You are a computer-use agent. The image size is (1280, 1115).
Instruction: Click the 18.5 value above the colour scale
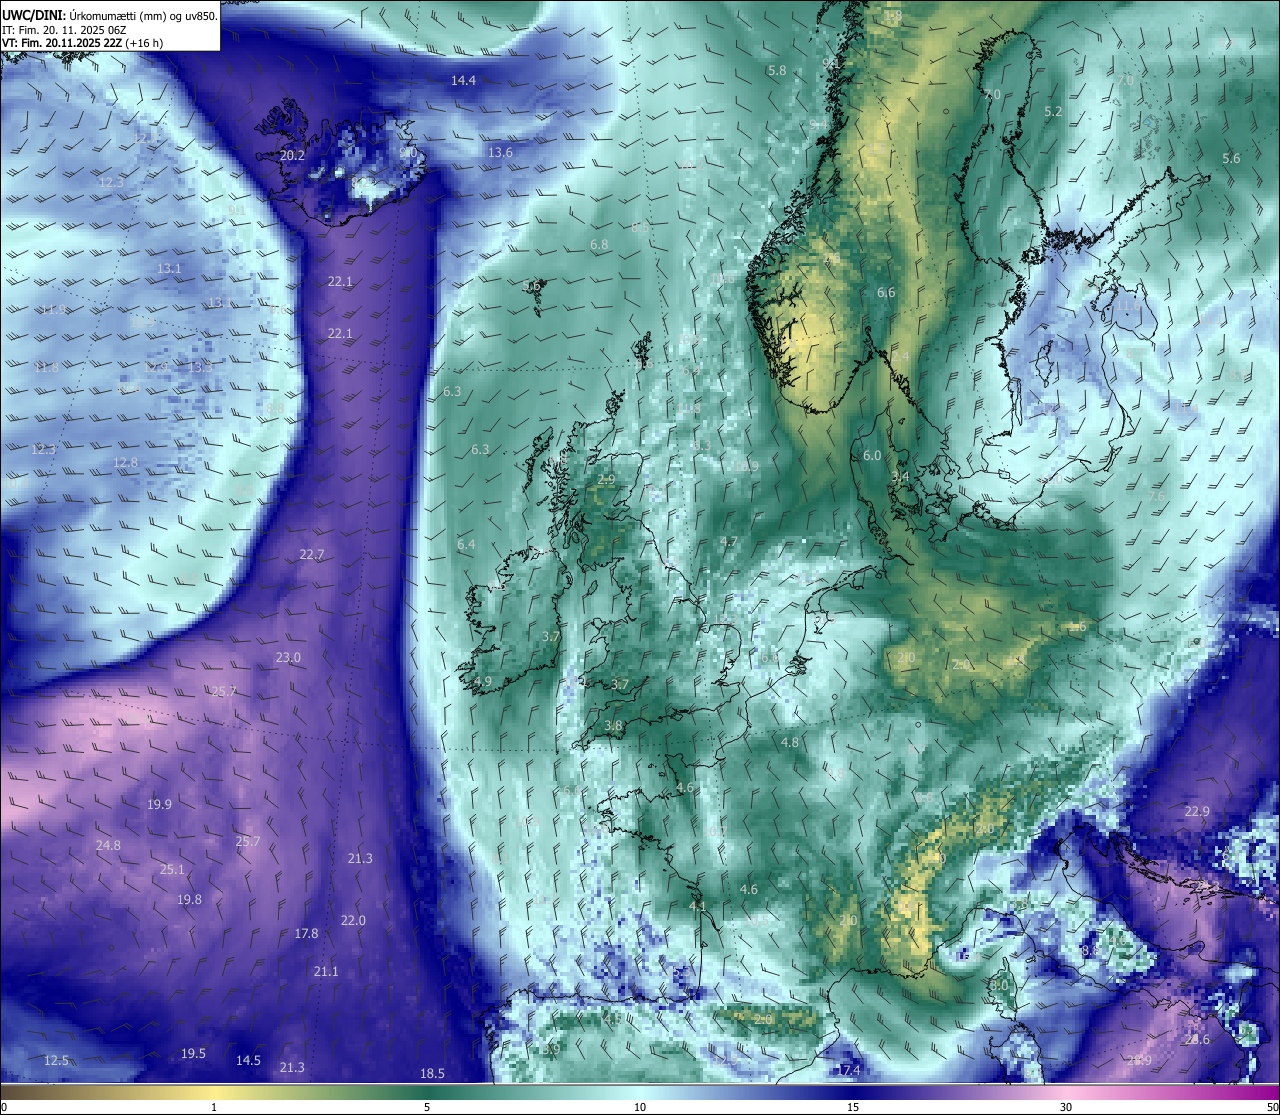(x=432, y=1073)
